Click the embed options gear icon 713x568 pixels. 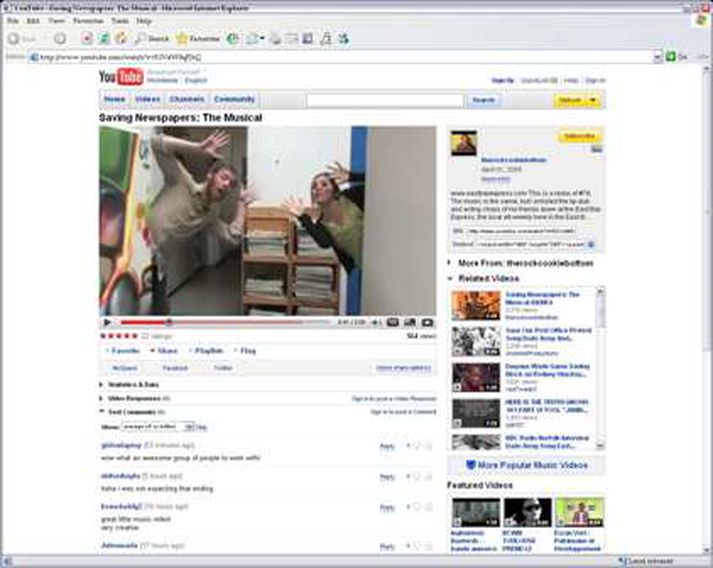tap(591, 244)
